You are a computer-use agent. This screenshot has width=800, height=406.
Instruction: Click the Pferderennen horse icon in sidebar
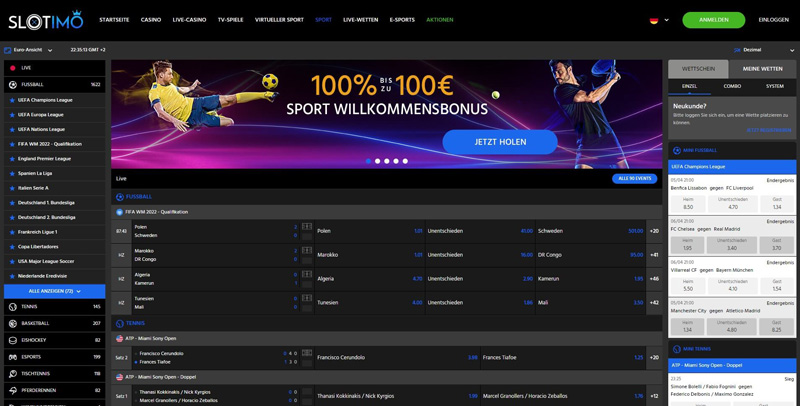[13, 391]
